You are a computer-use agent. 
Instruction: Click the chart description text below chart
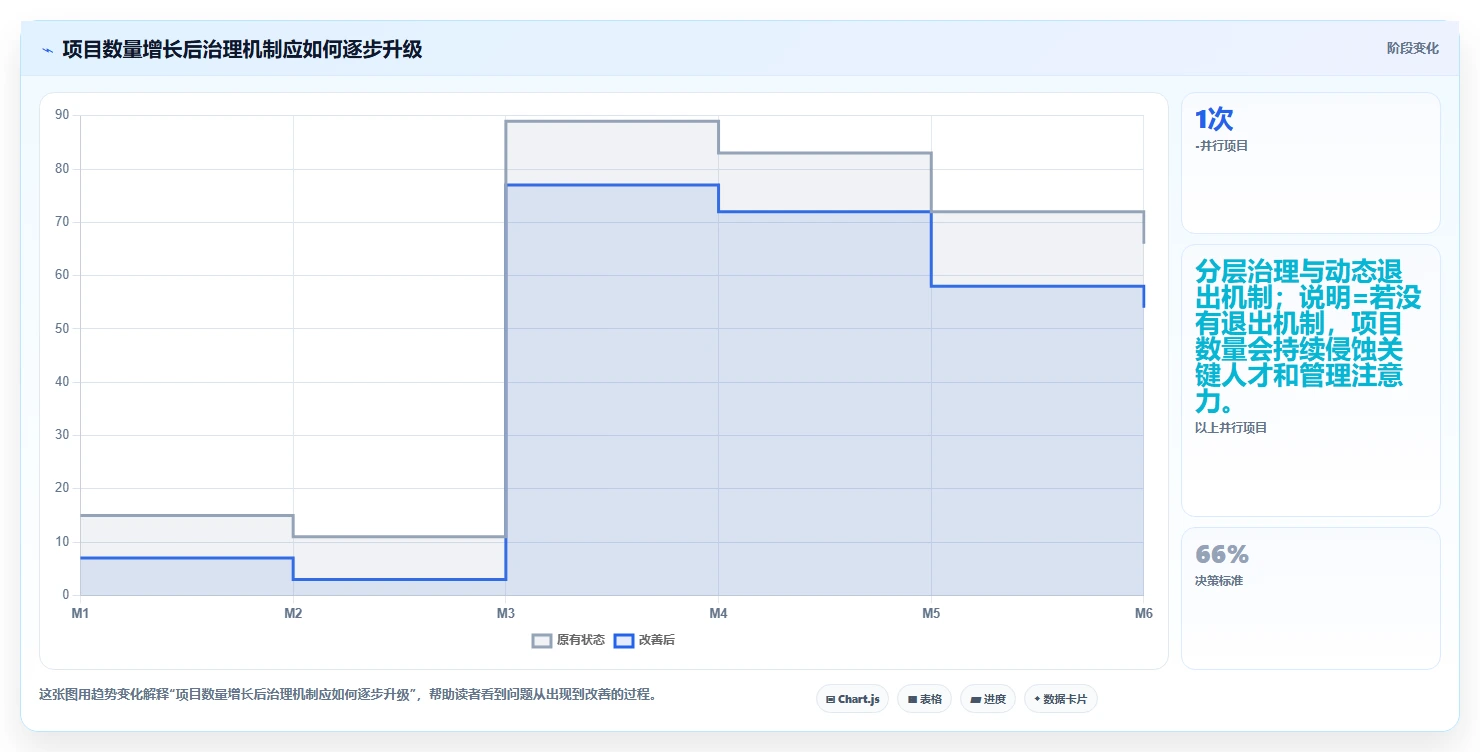[350, 695]
